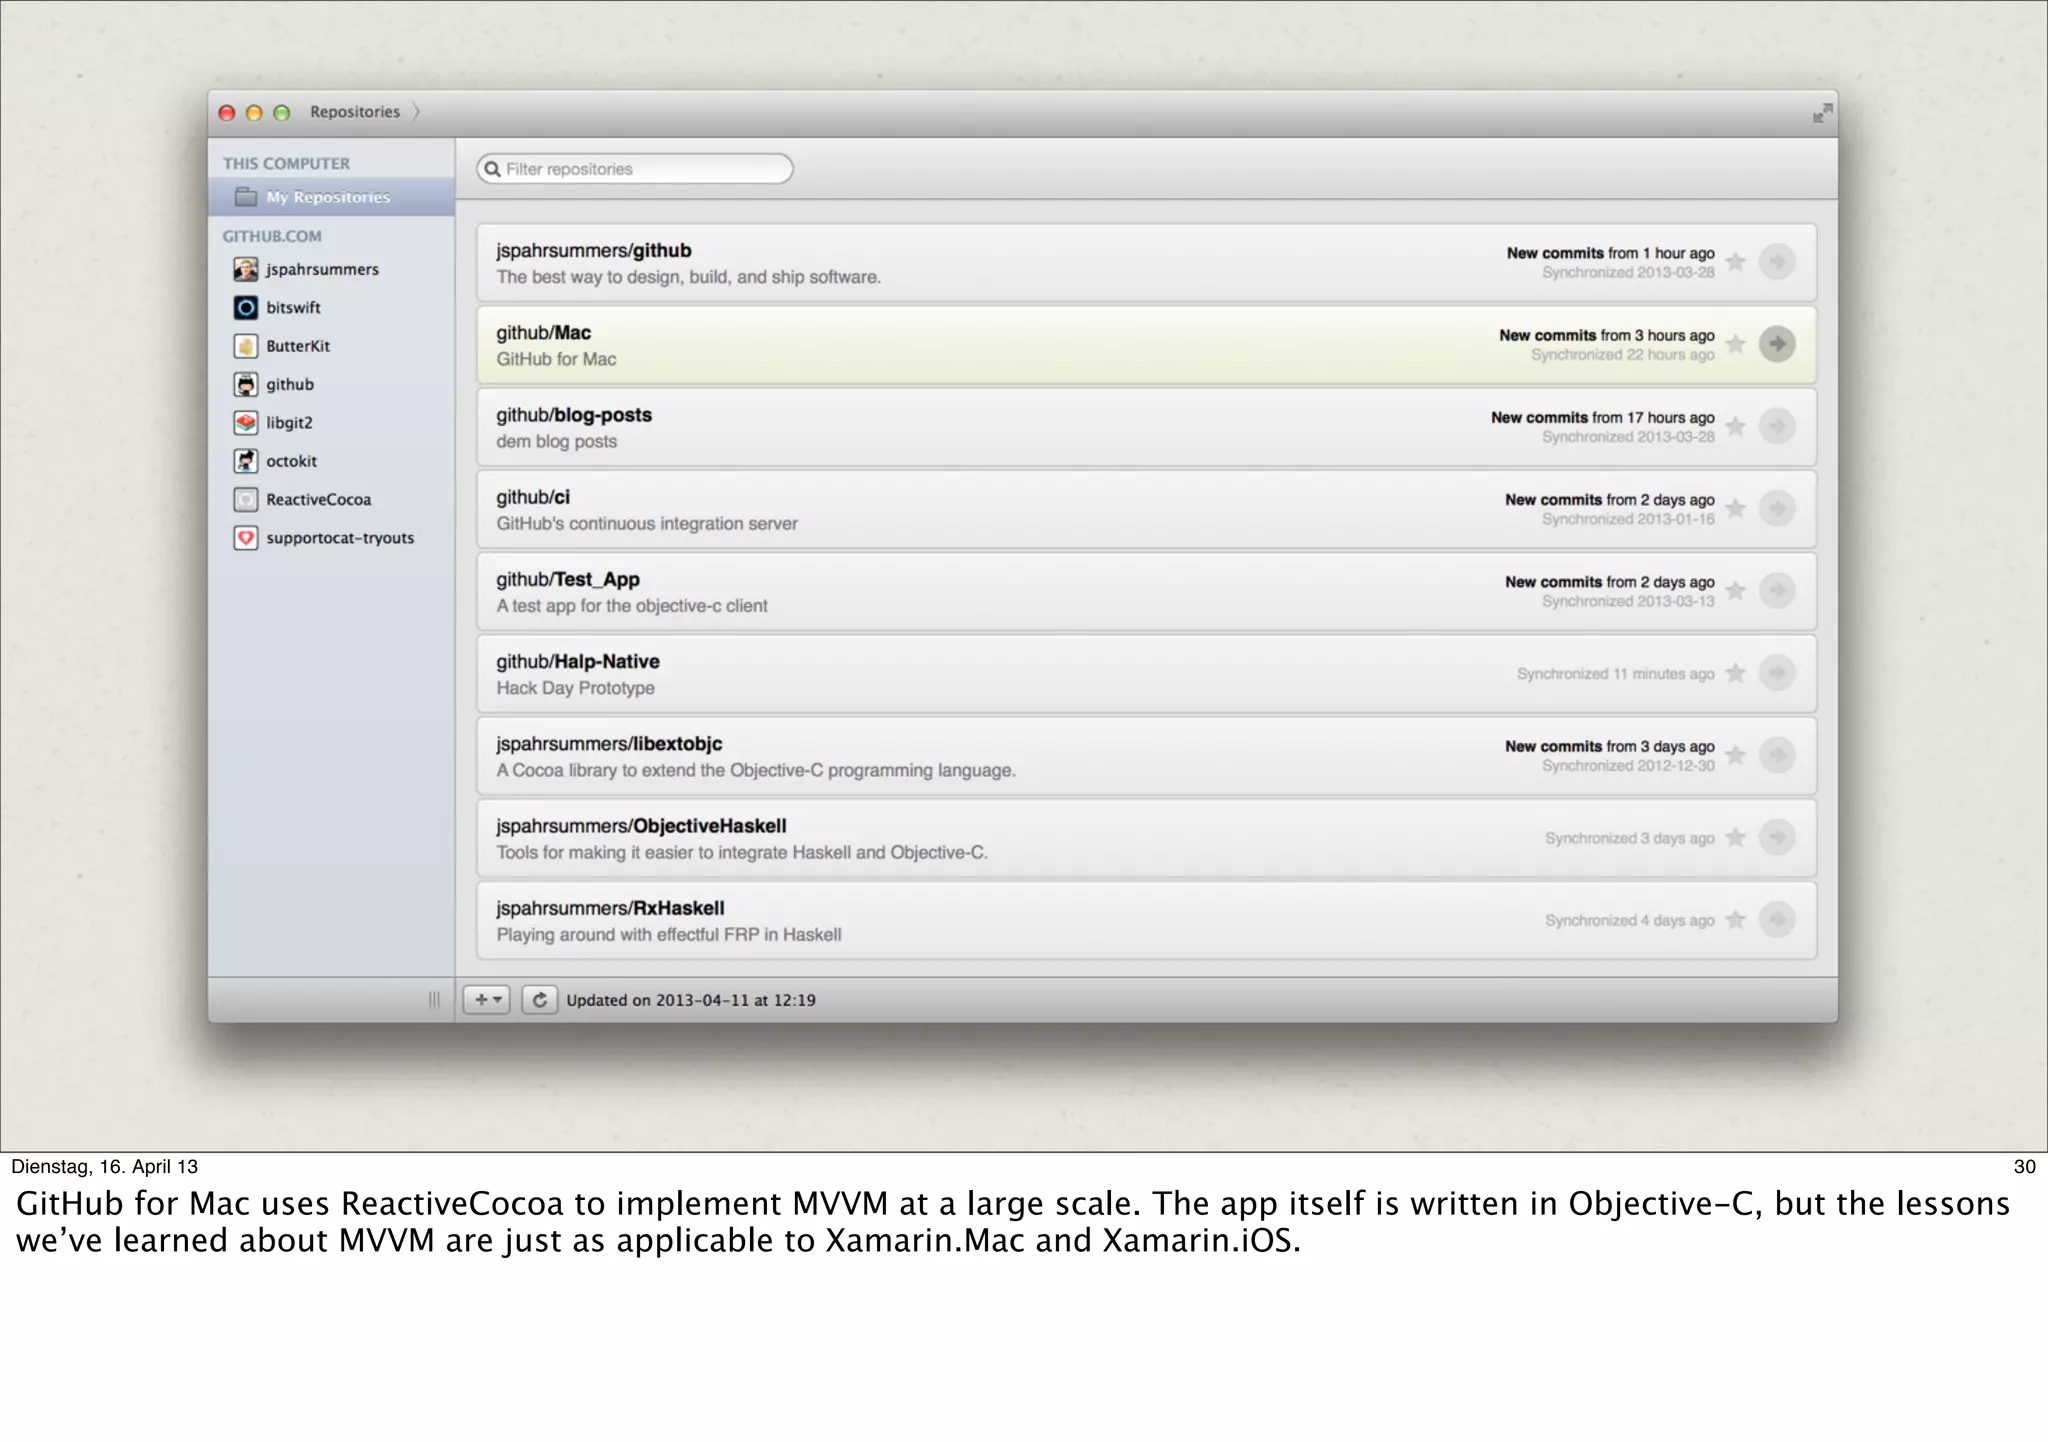The width and height of the screenshot is (2048, 1442).
Task: Star the github/Halp-Native repository
Action: 1736,673
